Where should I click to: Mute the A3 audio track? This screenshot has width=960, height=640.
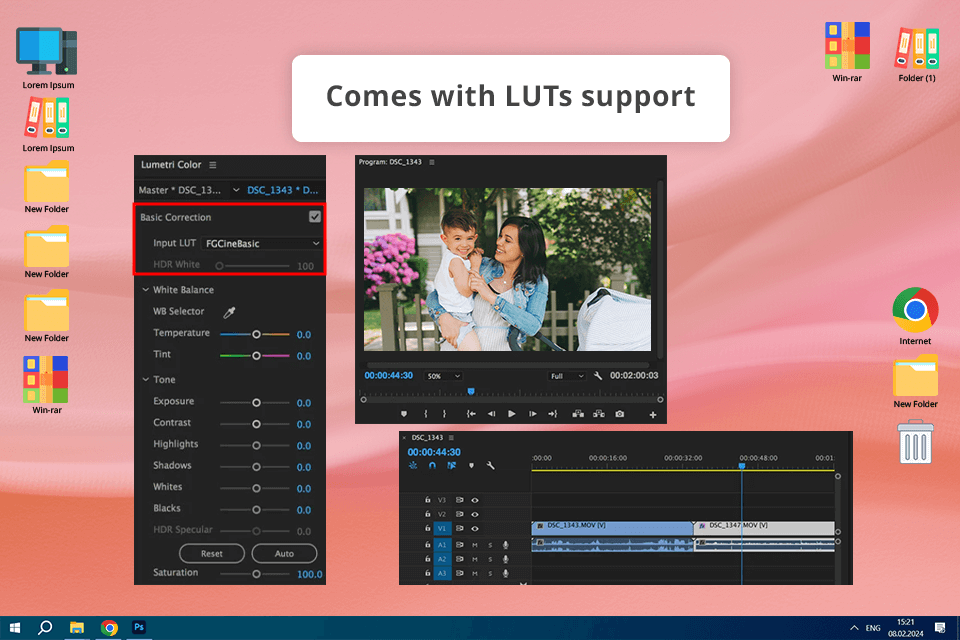click(x=474, y=573)
